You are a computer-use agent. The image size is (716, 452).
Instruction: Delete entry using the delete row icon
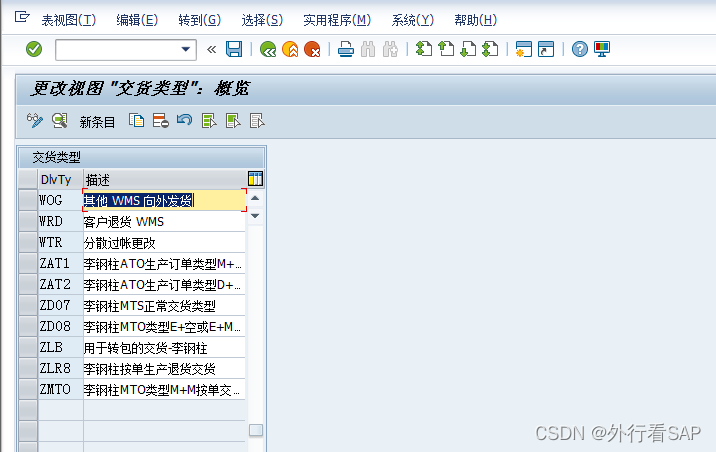[161, 121]
